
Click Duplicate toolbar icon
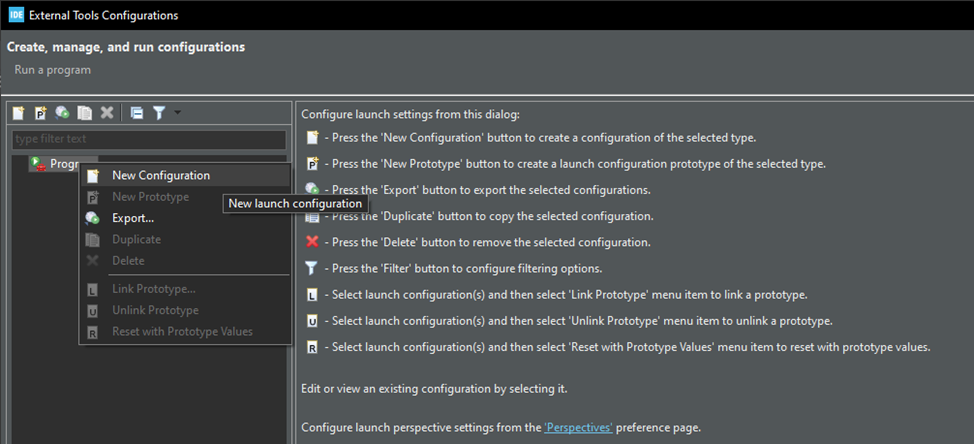coord(84,113)
